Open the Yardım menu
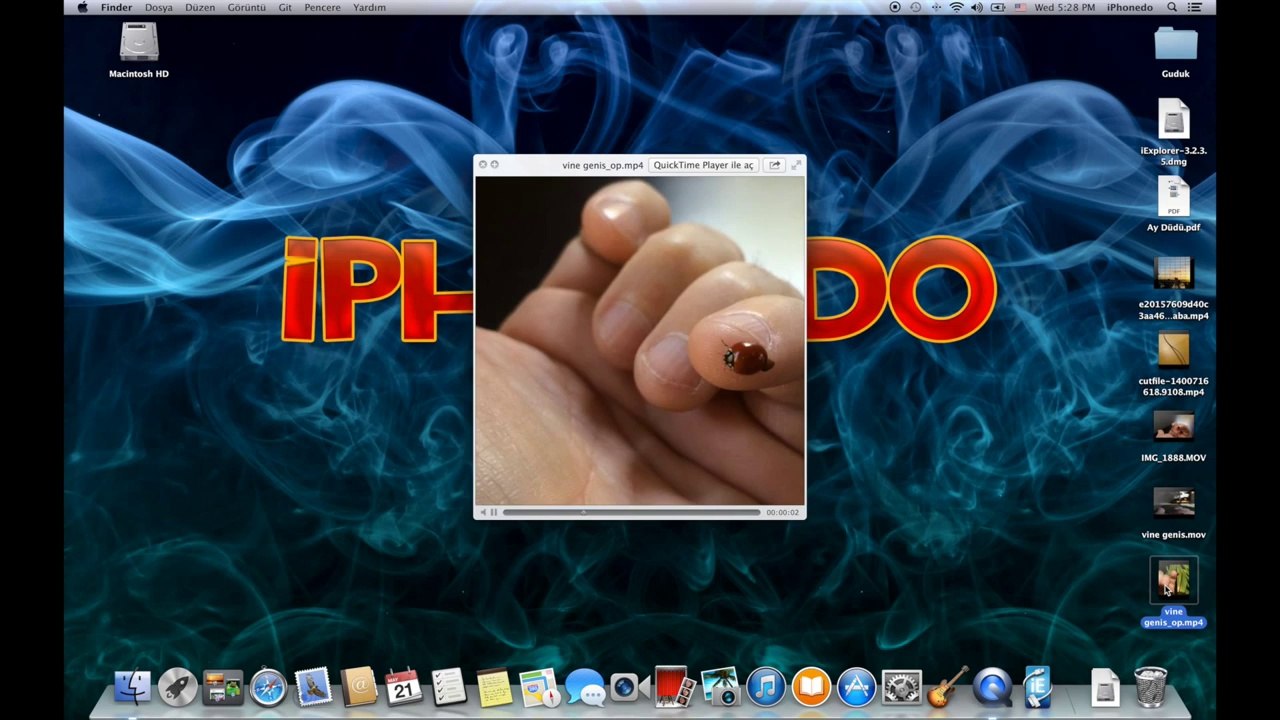1280x720 pixels. click(x=369, y=7)
